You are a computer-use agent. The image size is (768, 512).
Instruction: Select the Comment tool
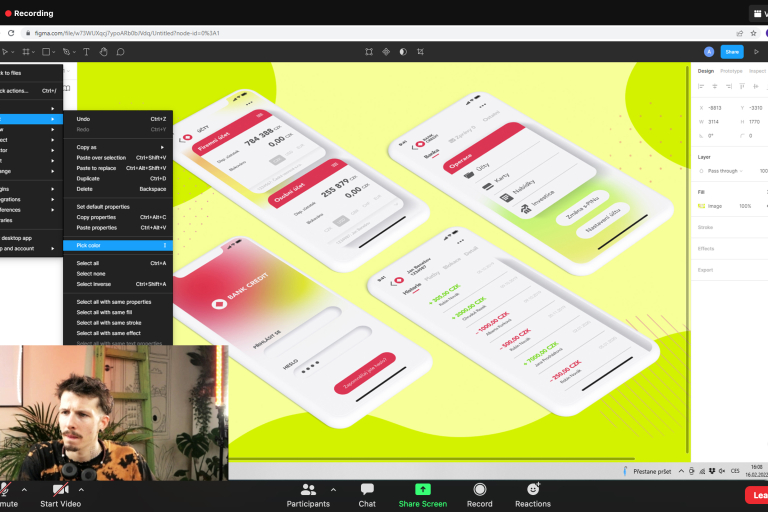click(120, 52)
